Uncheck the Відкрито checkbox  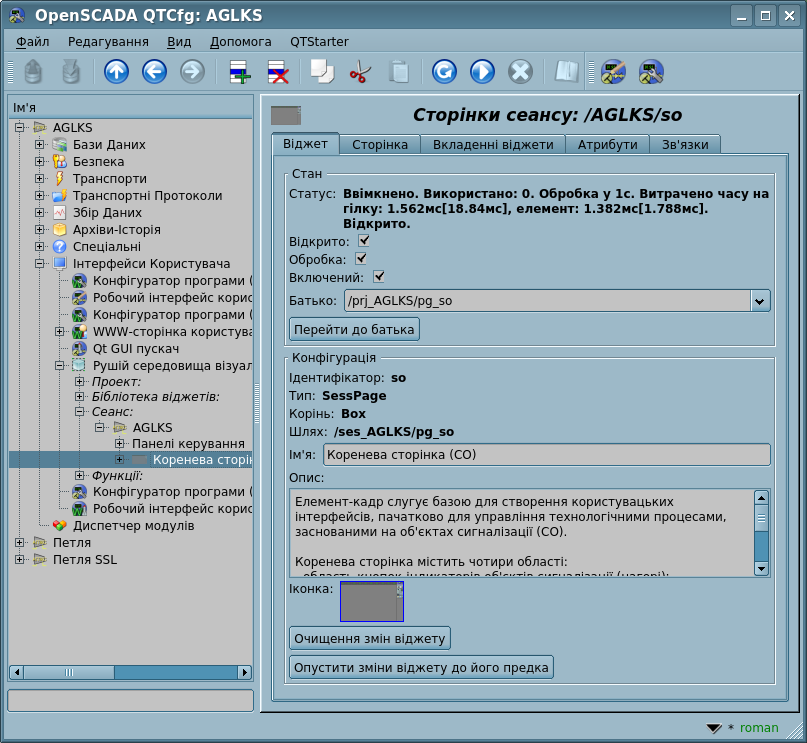pyautogui.click(x=364, y=240)
